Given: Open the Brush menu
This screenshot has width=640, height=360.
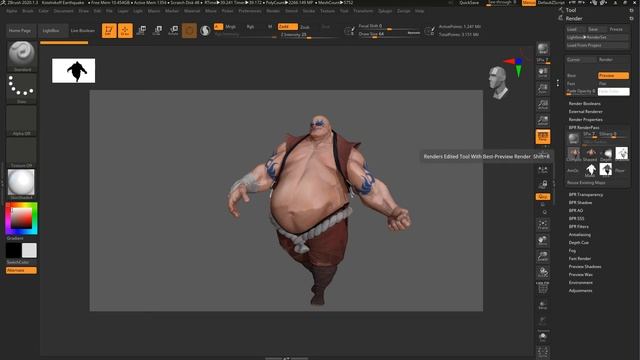Looking at the screenshot, I should [28, 11].
